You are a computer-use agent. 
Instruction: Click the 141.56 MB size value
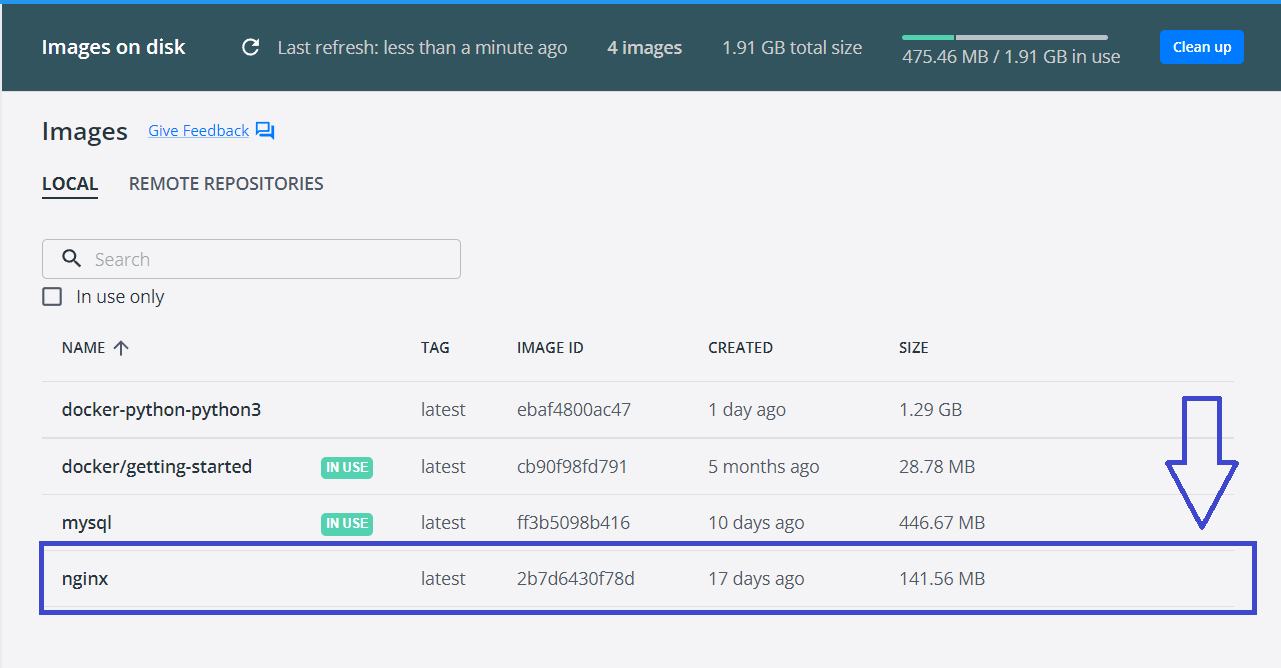pos(942,579)
